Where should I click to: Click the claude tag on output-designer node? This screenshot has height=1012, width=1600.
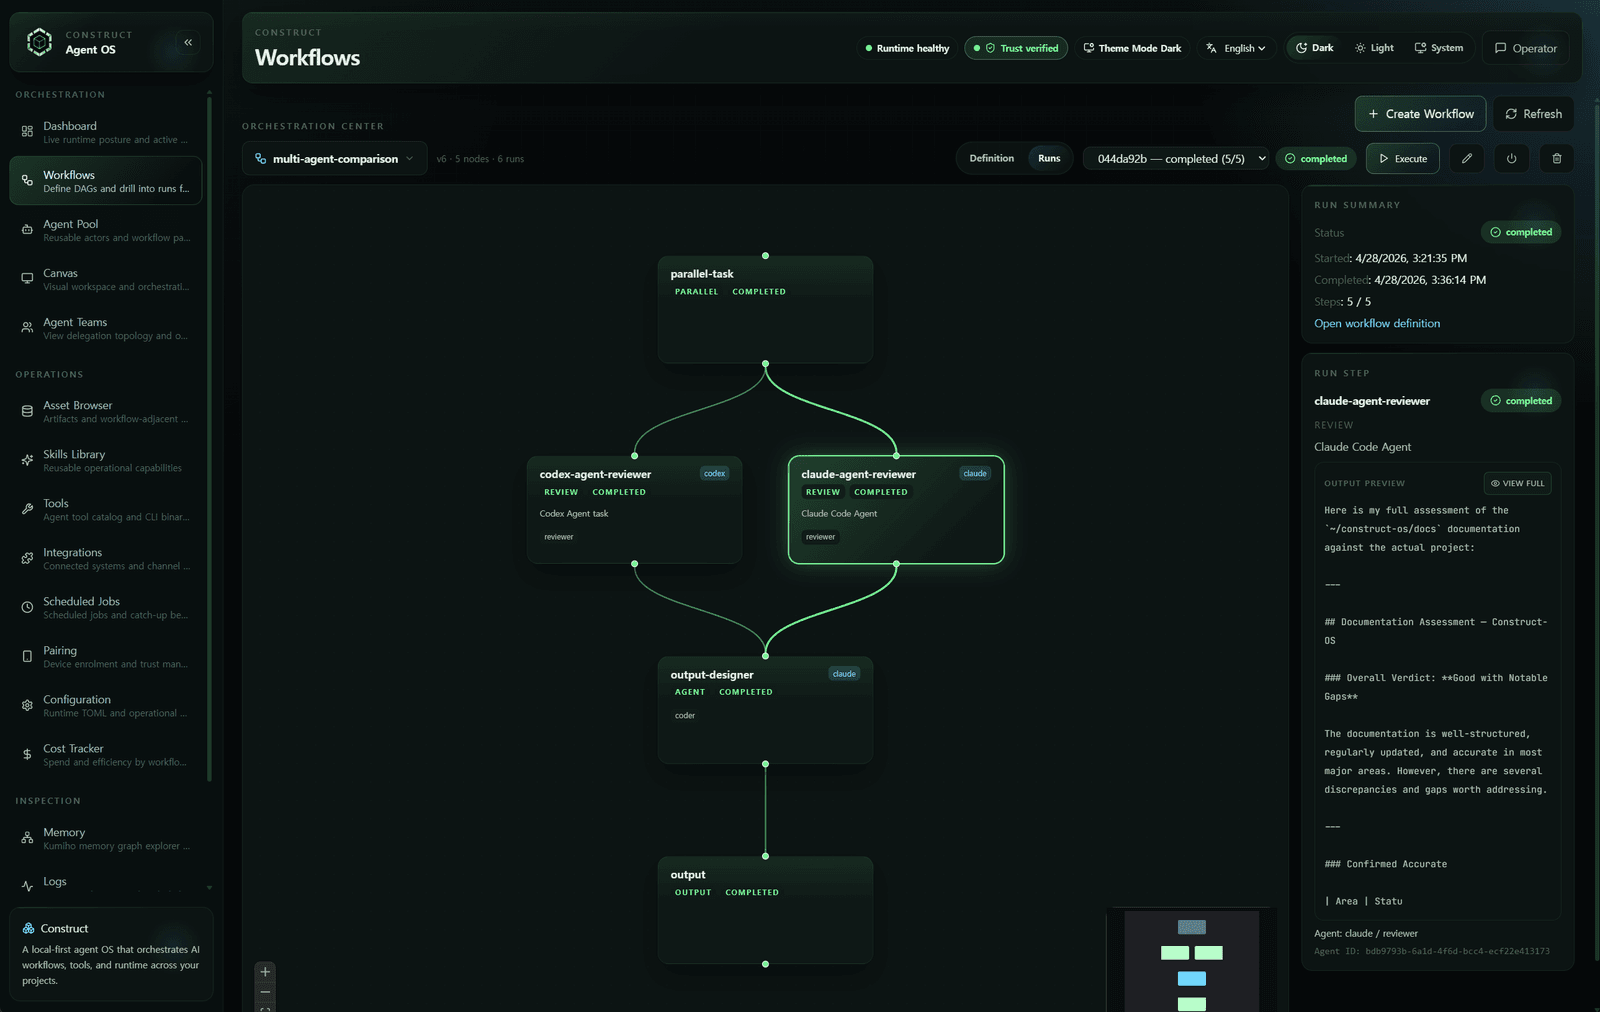point(844,674)
